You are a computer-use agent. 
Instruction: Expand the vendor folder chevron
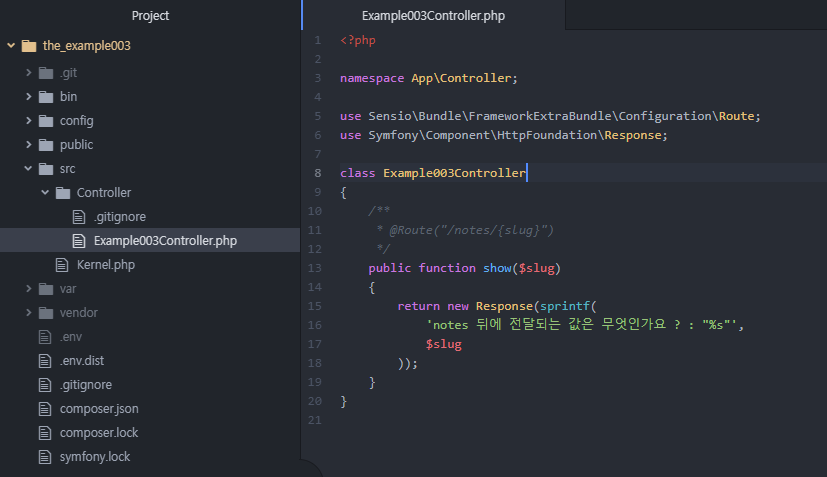tap(27, 313)
